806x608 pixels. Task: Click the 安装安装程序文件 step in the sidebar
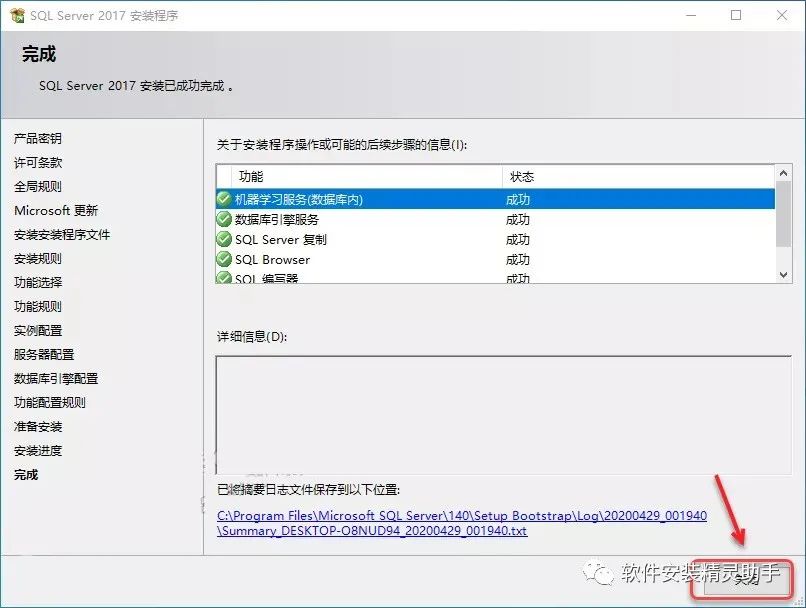pyautogui.click(x=62, y=235)
